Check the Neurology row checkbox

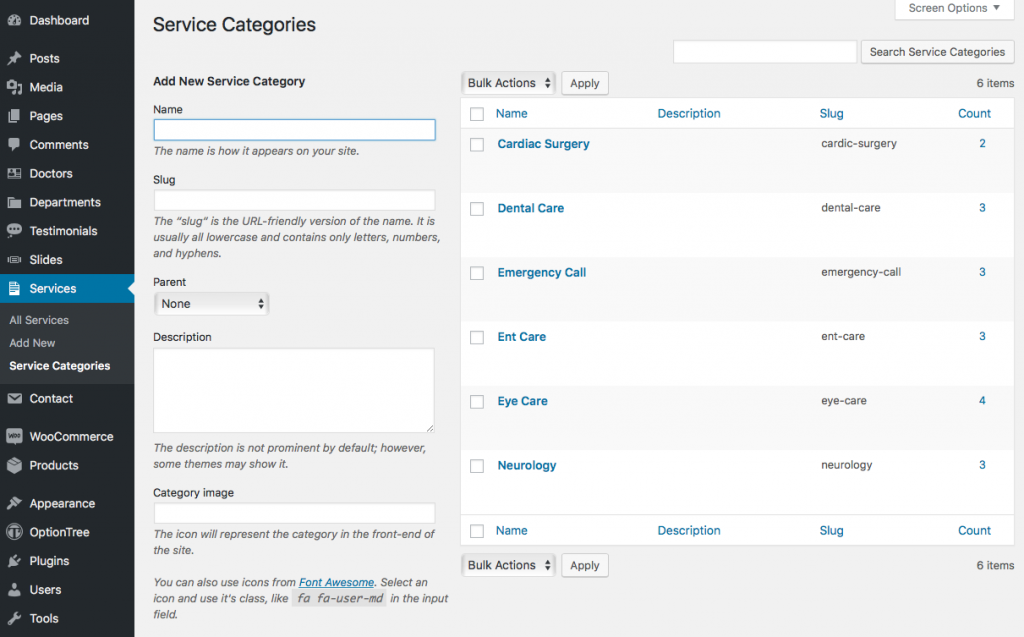click(477, 465)
